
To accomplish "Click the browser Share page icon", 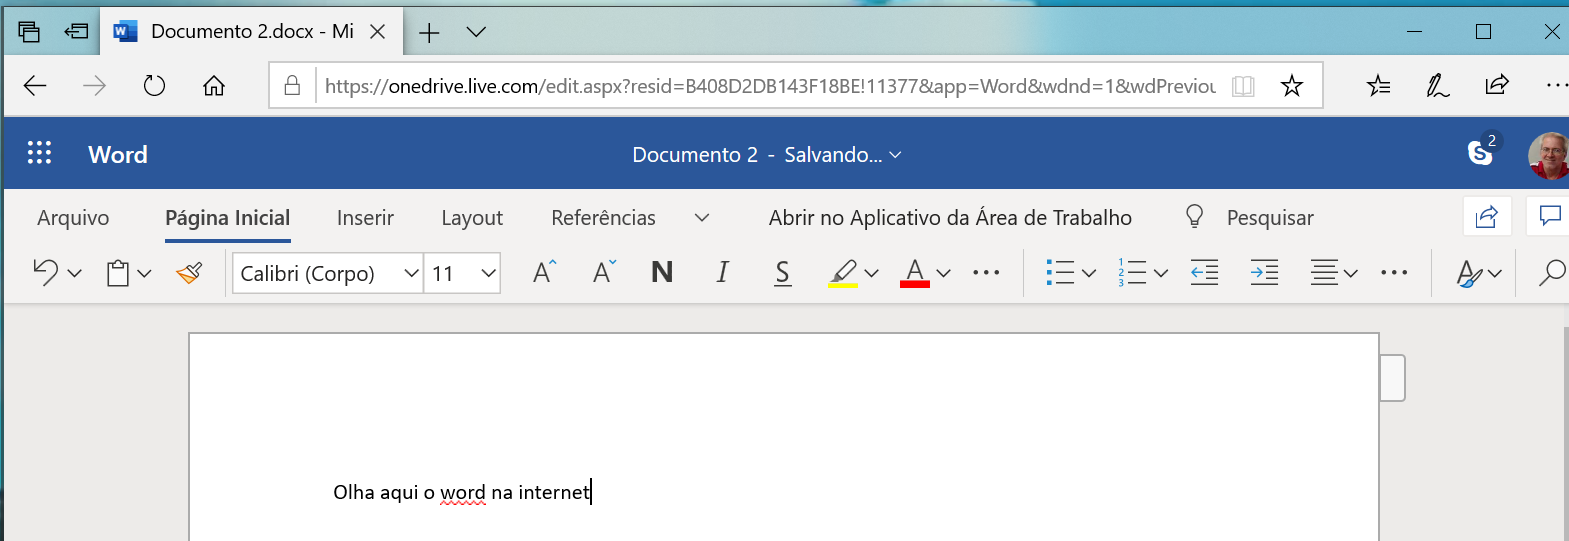I will click(1497, 85).
